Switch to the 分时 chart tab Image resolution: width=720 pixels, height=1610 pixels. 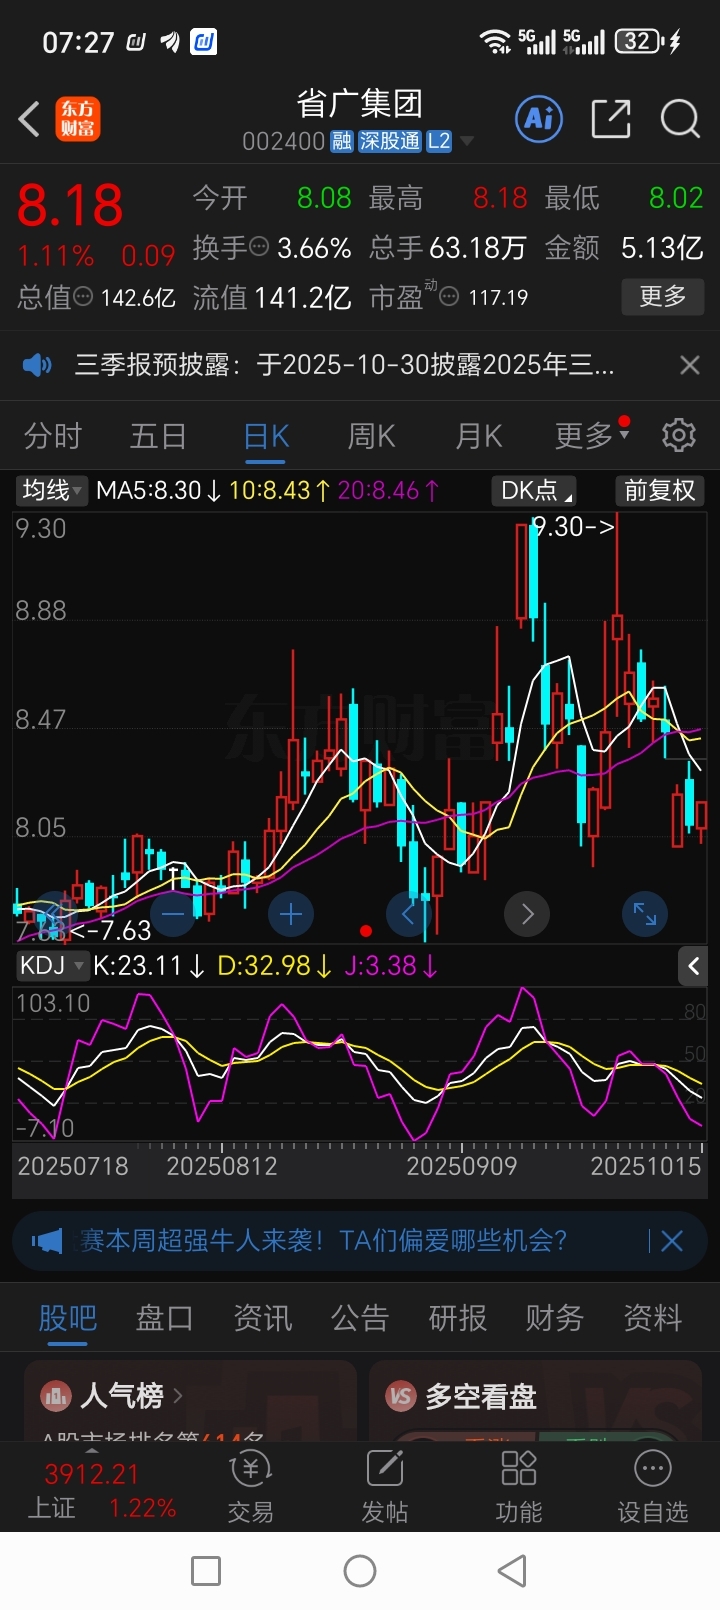(52, 436)
